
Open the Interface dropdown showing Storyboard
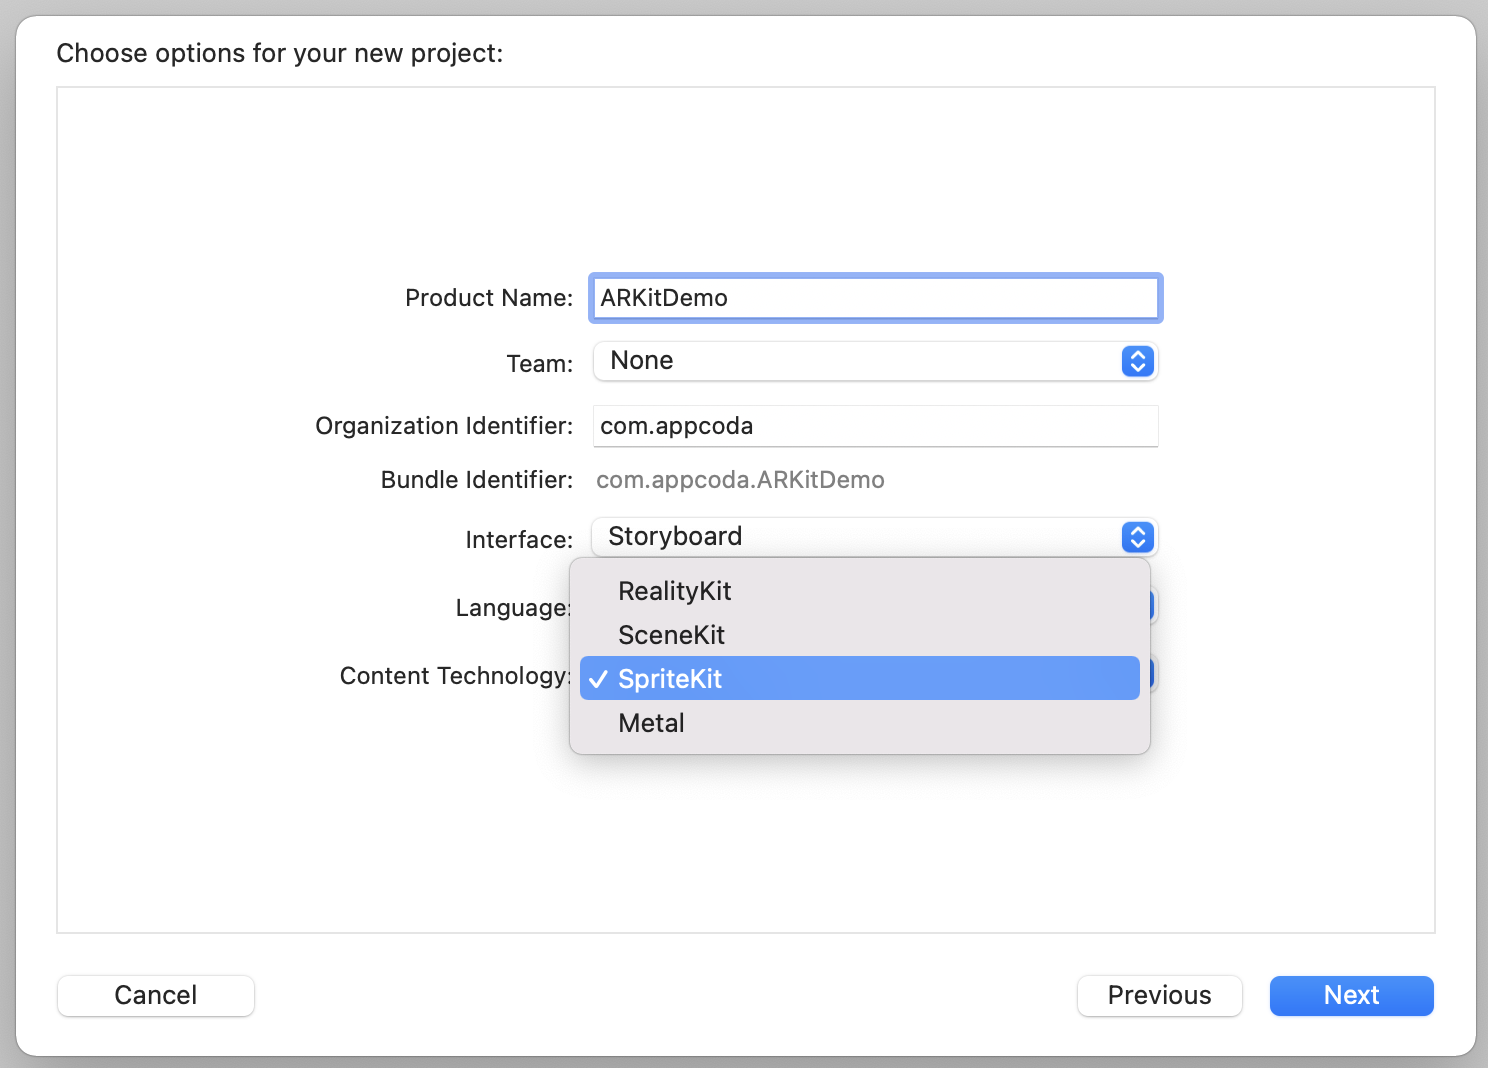pyautogui.click(x=860, y=537)
